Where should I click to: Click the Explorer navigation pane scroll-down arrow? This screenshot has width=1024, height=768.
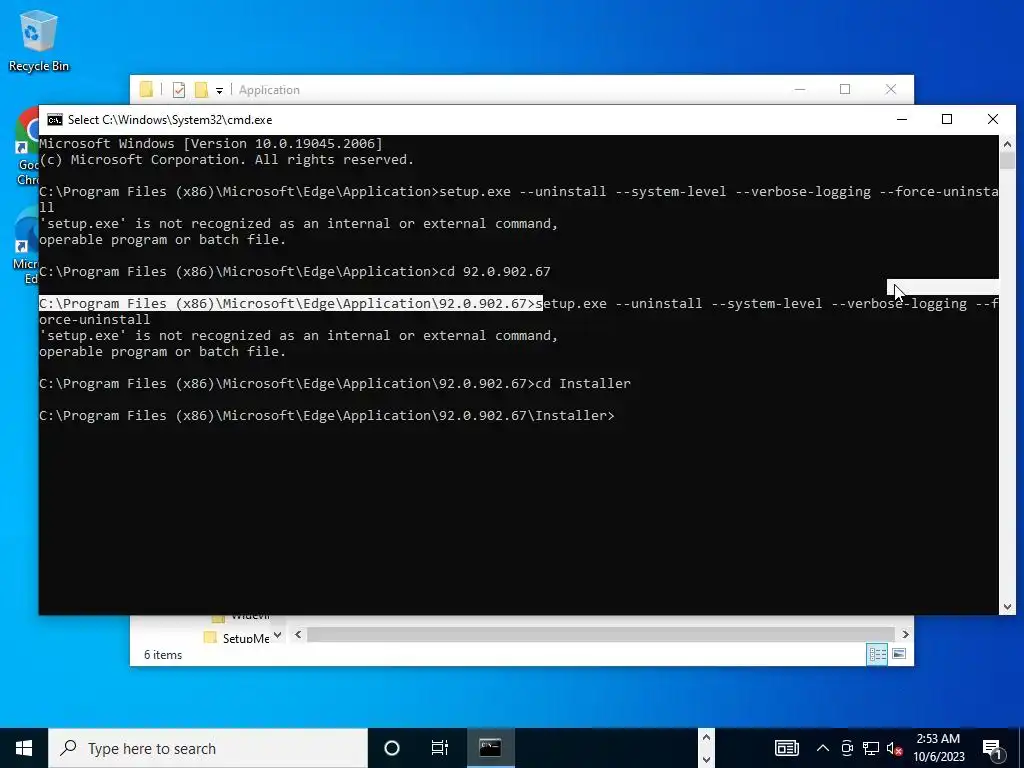(x=278, y=634)
